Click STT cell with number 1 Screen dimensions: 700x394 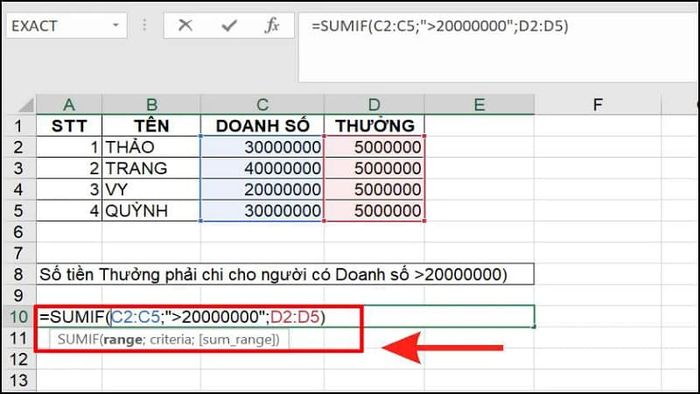[69, 147]
